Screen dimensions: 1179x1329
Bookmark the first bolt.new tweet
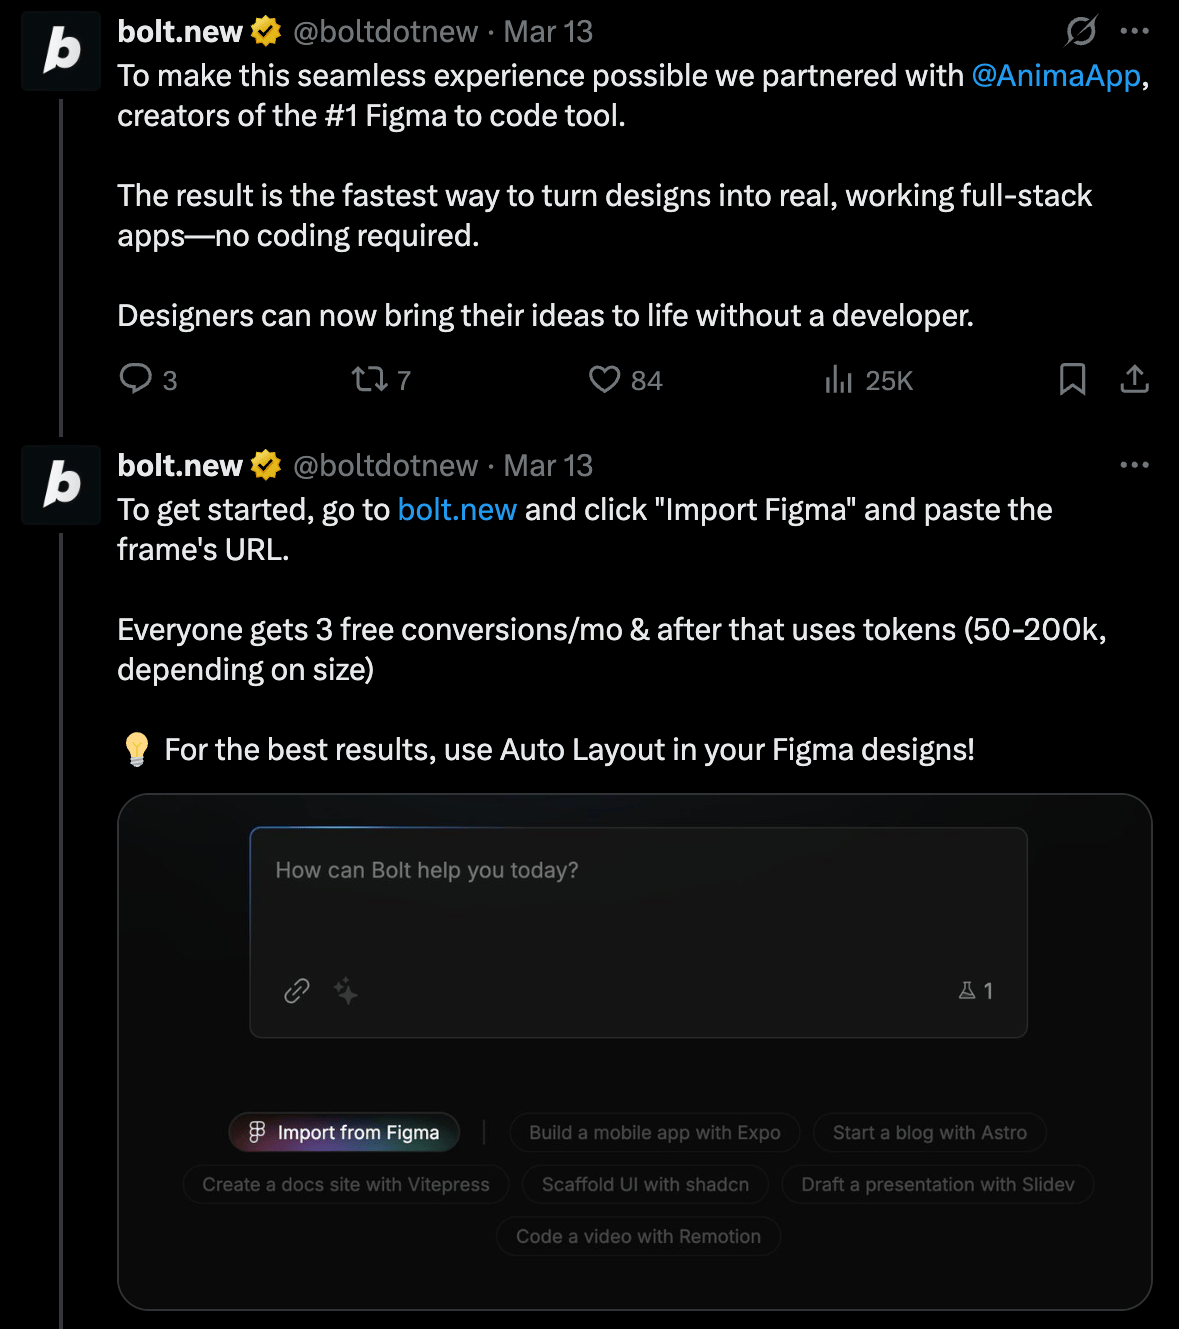click(x=1072, y=379)
